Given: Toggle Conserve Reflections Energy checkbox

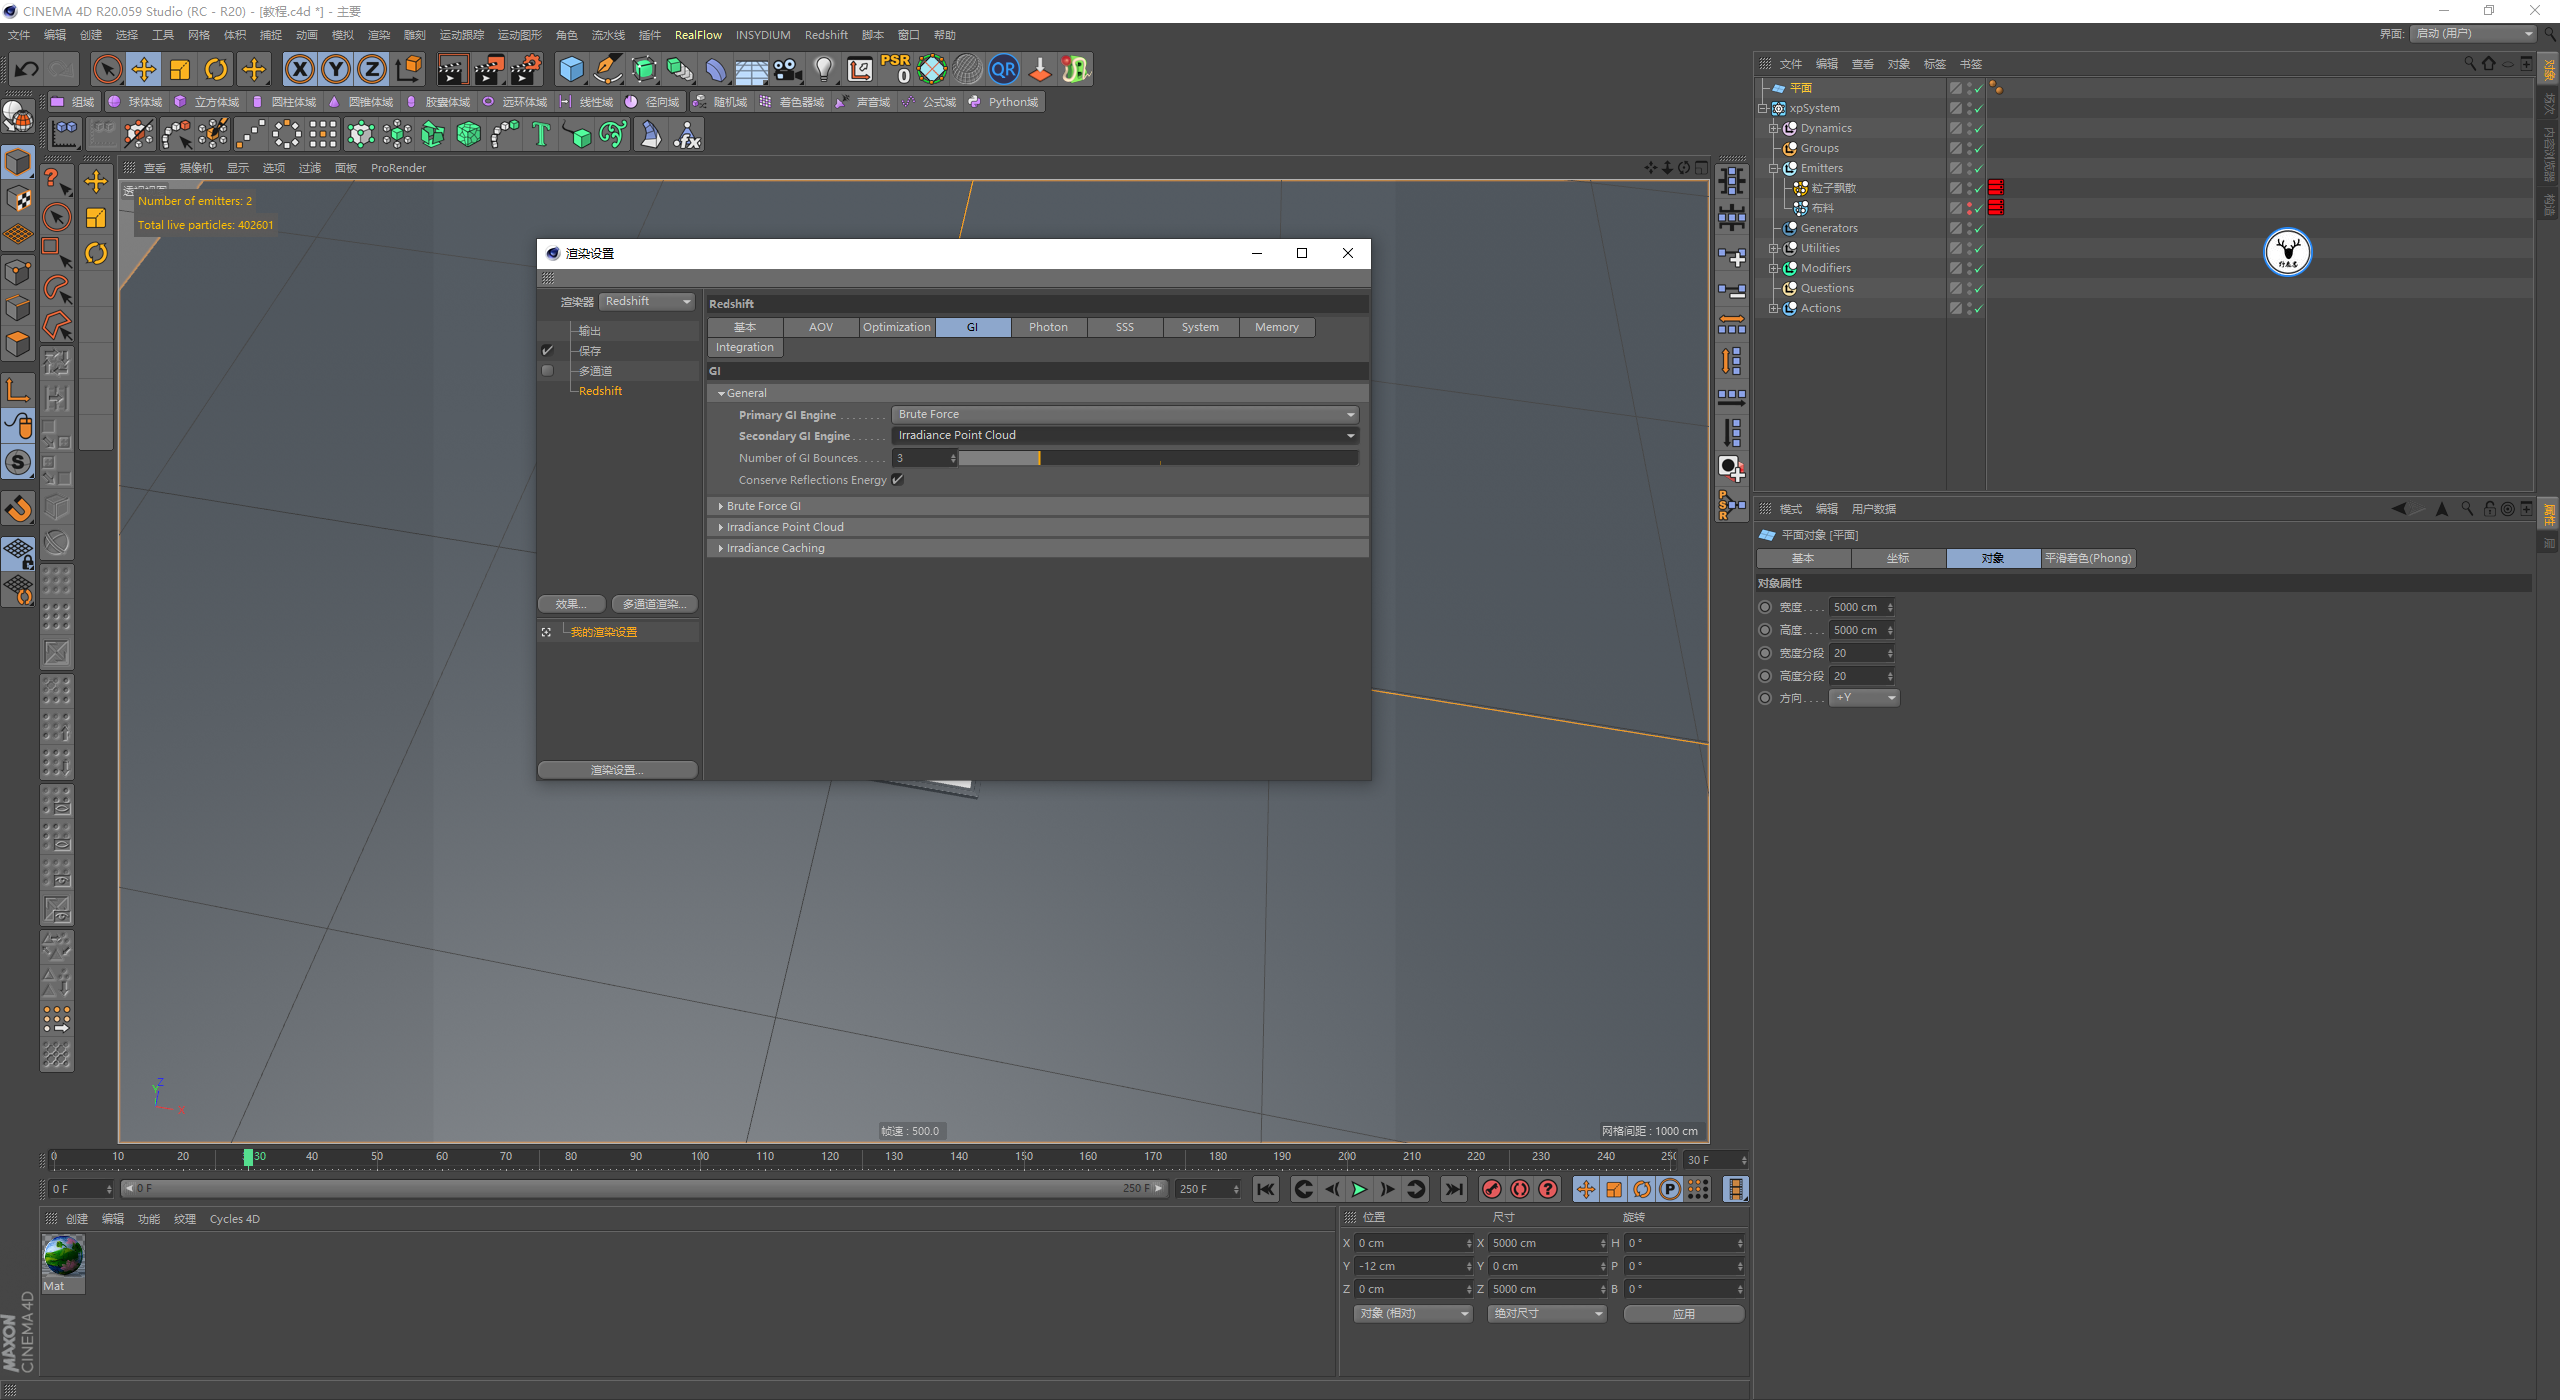Looking at the screenshot, I should click(x=897, y=480).
